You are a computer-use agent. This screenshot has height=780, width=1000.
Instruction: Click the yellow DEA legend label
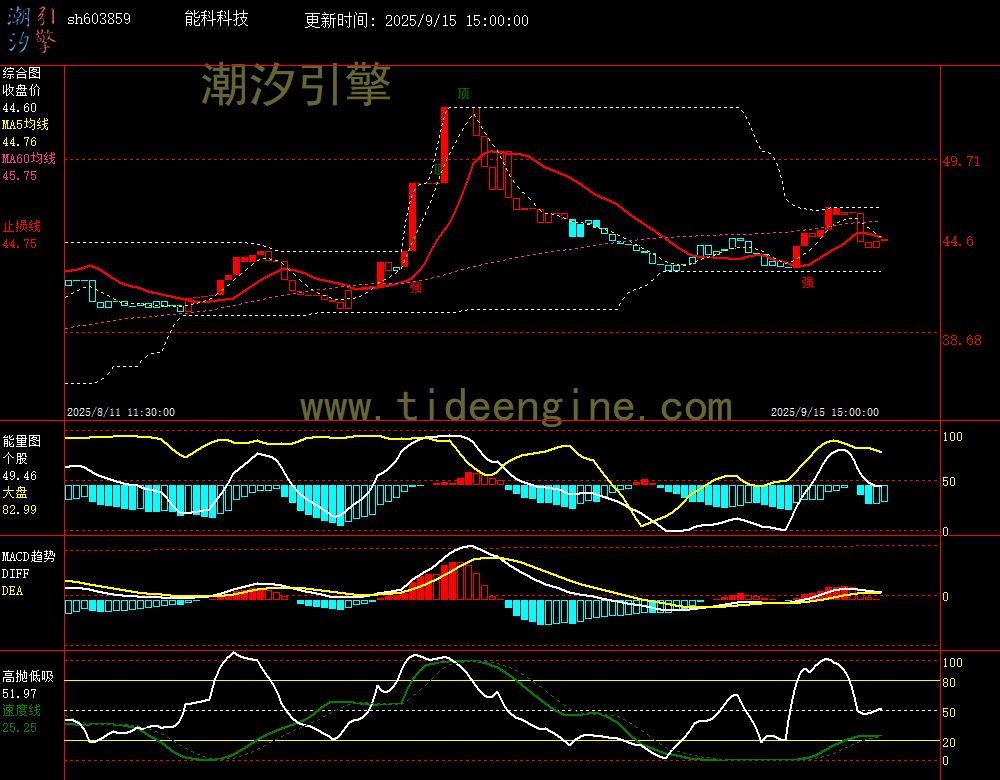point(13,591)
